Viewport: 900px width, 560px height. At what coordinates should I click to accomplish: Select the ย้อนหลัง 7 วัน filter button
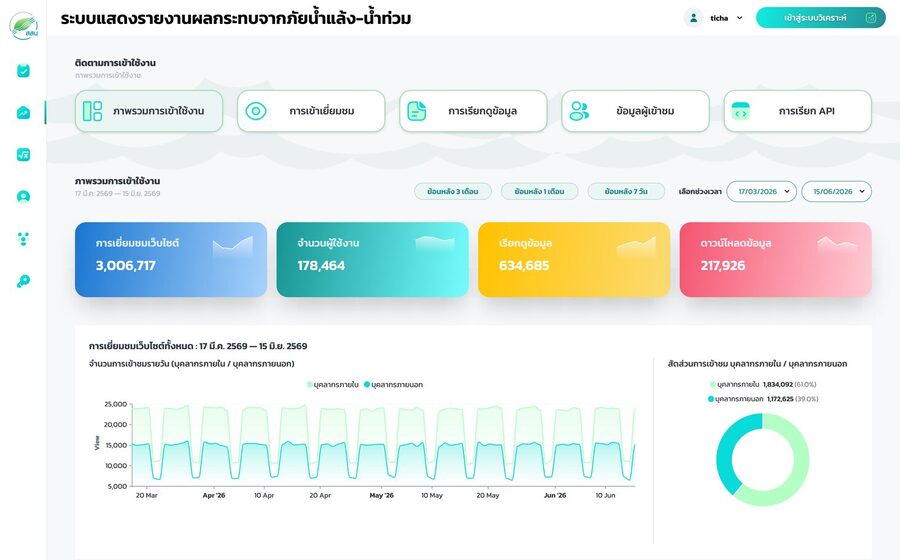pos(626,192)
